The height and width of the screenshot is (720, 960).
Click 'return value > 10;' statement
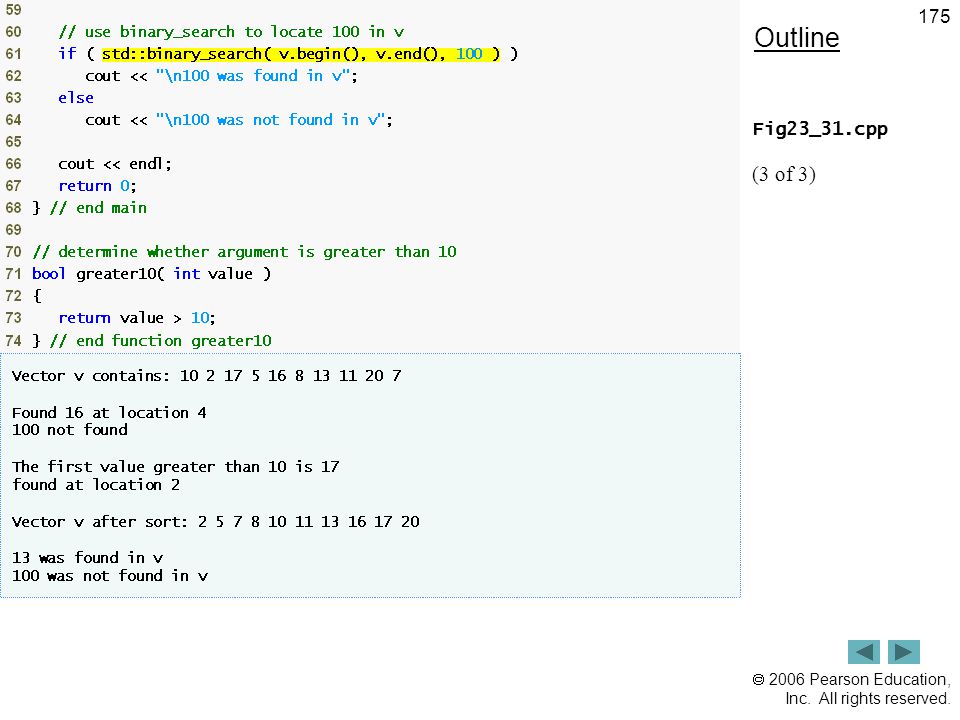(x=137, y=318)
